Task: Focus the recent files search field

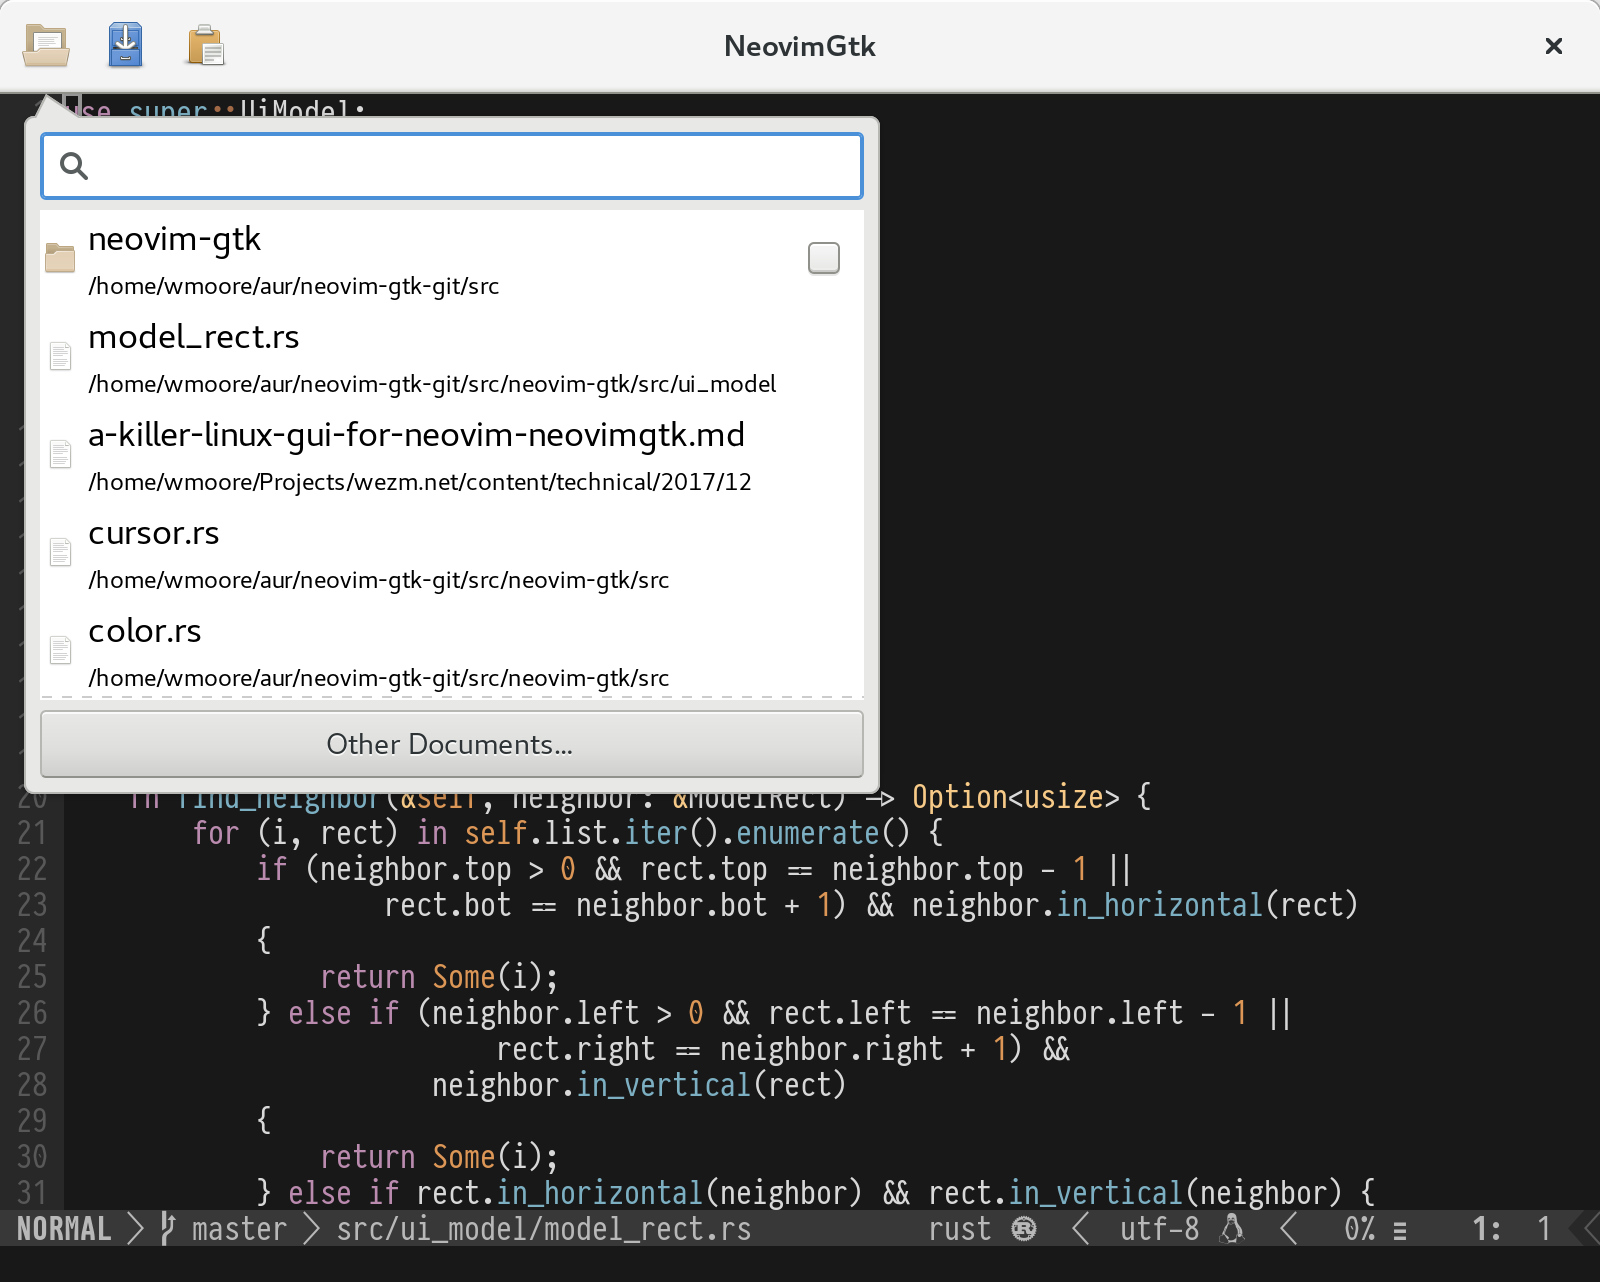Action: [452, 166]
